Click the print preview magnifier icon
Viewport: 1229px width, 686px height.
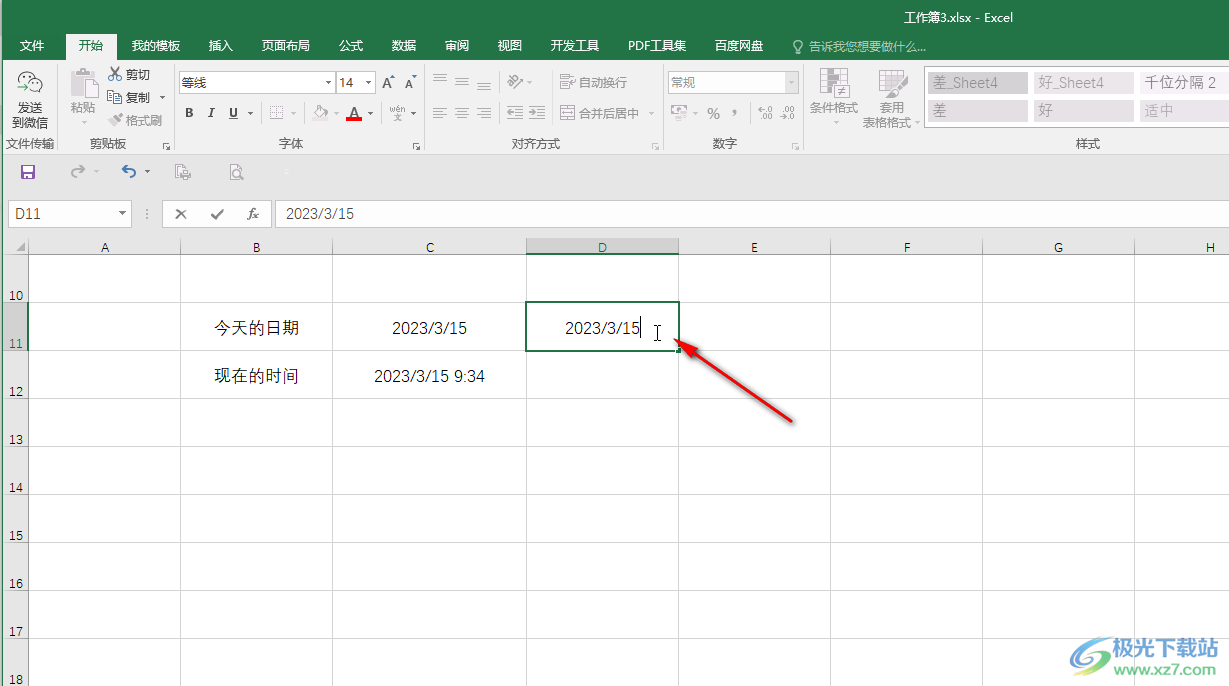236,172
